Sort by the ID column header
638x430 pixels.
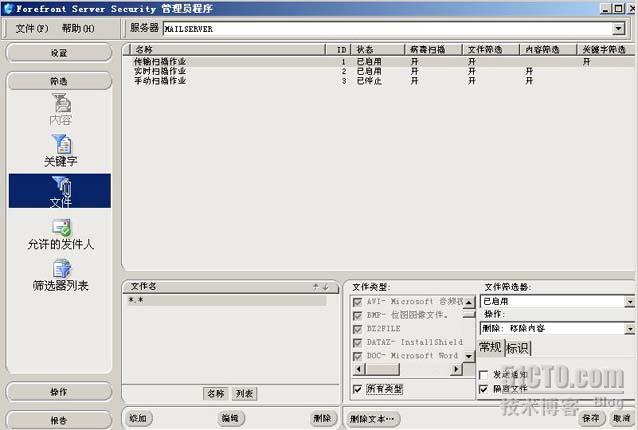pyautogui.click(x=338, y=50)
